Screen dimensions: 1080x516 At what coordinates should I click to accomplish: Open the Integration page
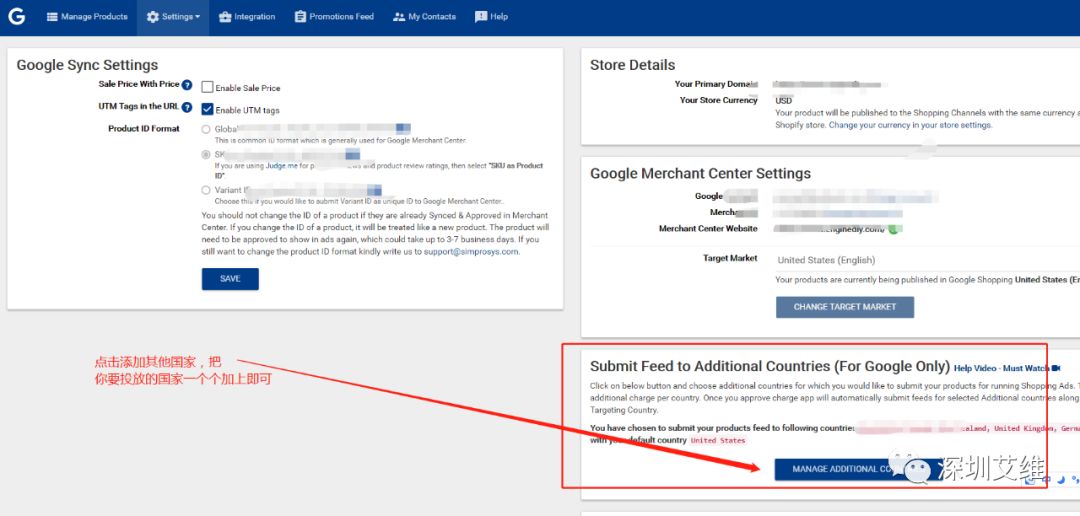tap(247, 17)
